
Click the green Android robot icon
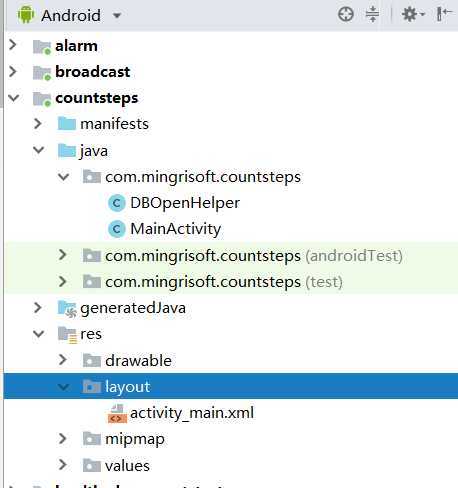(26, 15)
